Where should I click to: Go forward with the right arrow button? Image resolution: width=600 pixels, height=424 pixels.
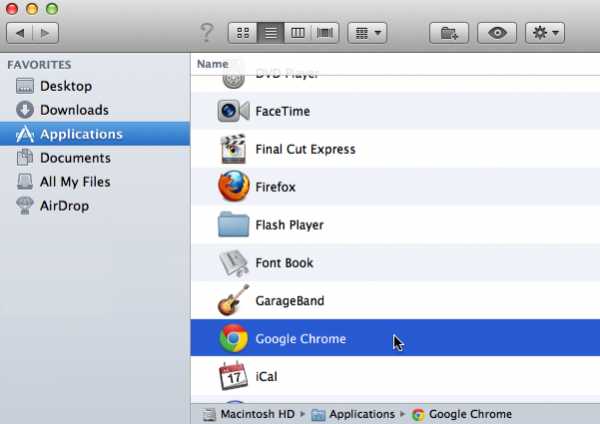click(x=46, y=33)
